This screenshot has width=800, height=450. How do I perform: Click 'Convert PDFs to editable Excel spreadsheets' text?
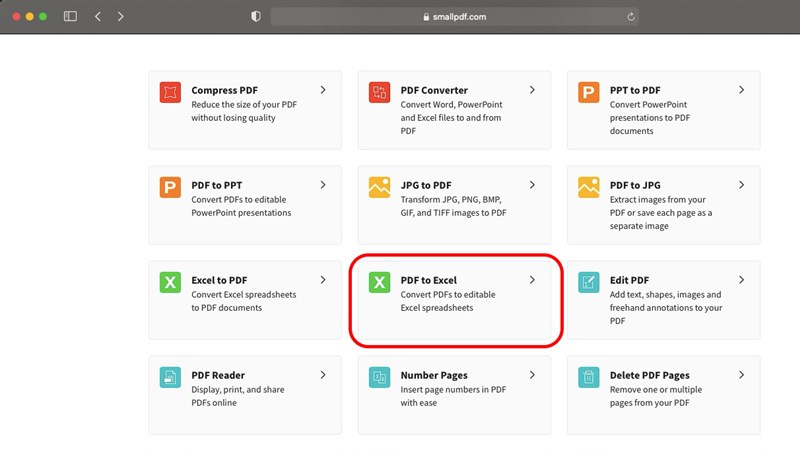tap(447, 301)
